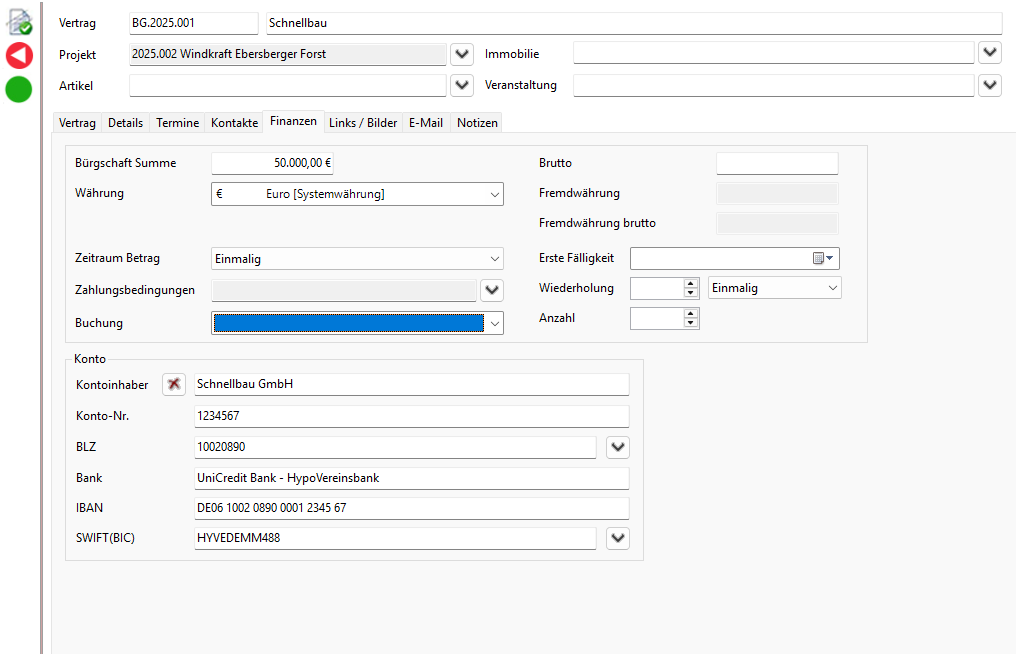Viewport: 1016px width, 654px height.
Task: Click the save document icon with green check
Action: (x=19, y=22)
